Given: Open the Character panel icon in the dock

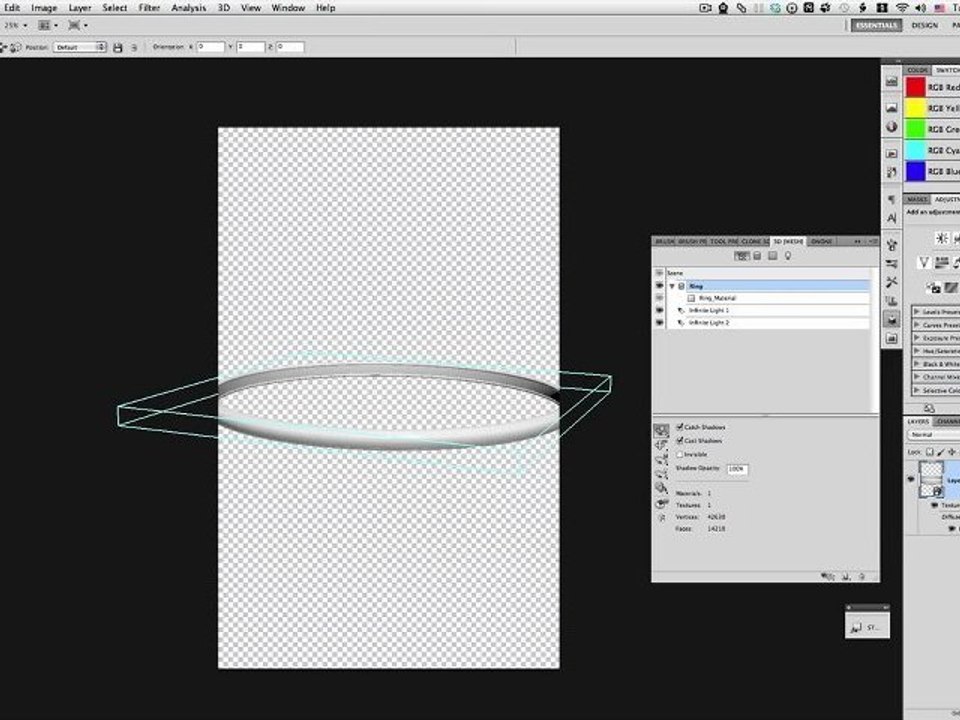Looking at the screenshot, I should [x=891, y=218].
